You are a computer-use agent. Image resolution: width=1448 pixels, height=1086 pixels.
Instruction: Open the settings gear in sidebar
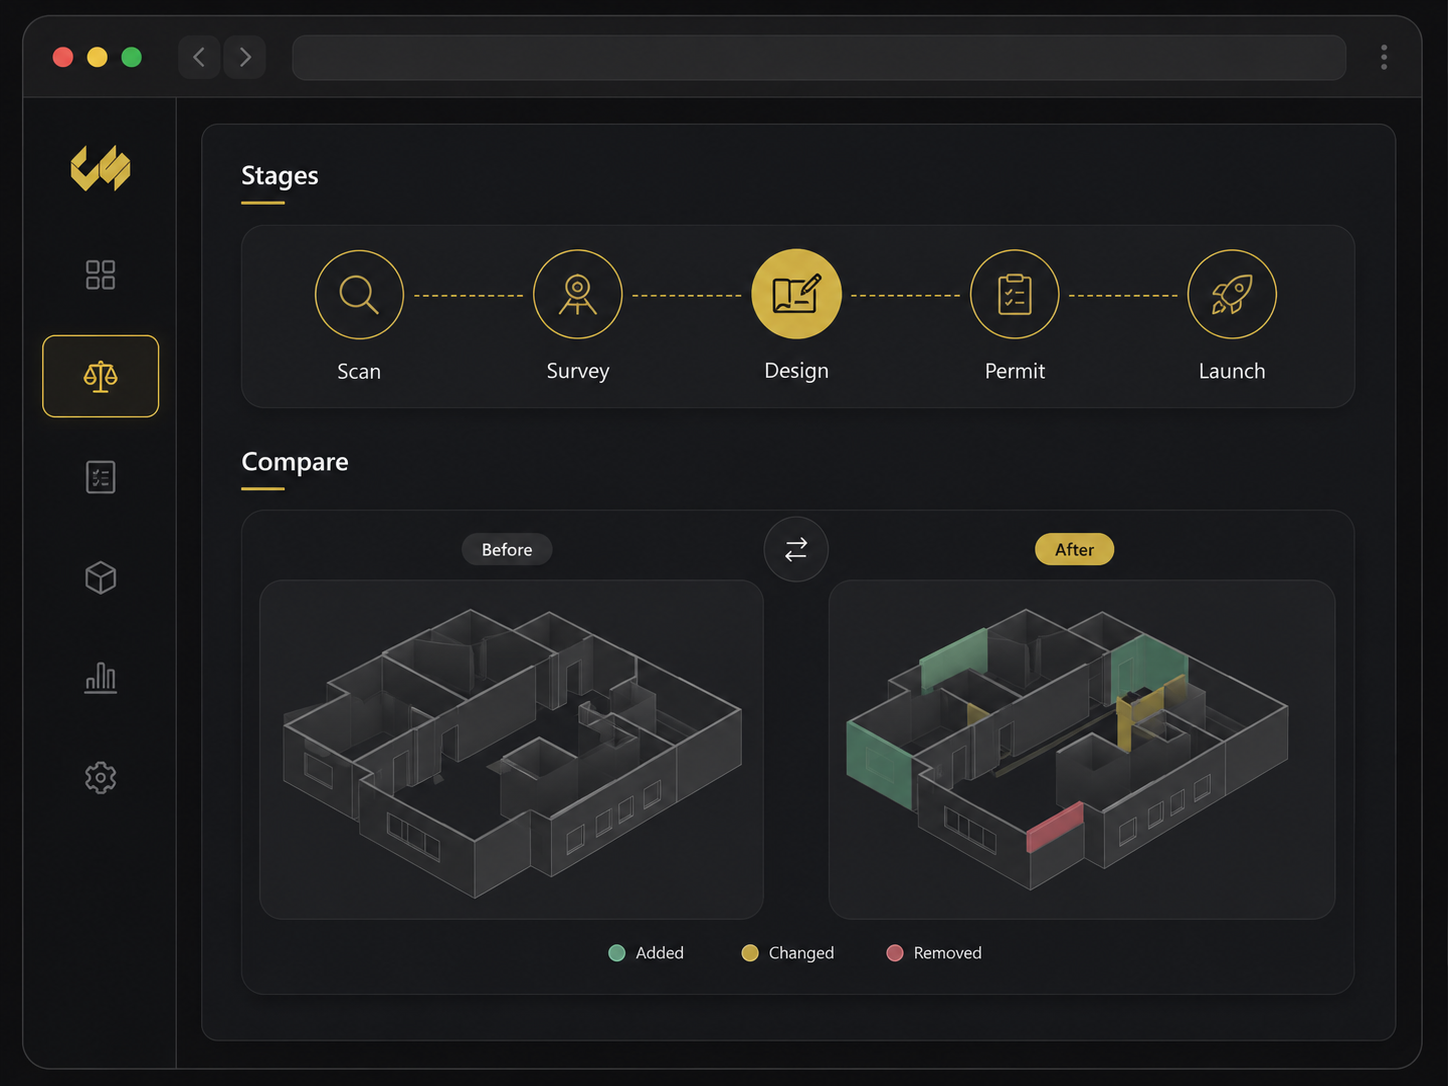100,777
